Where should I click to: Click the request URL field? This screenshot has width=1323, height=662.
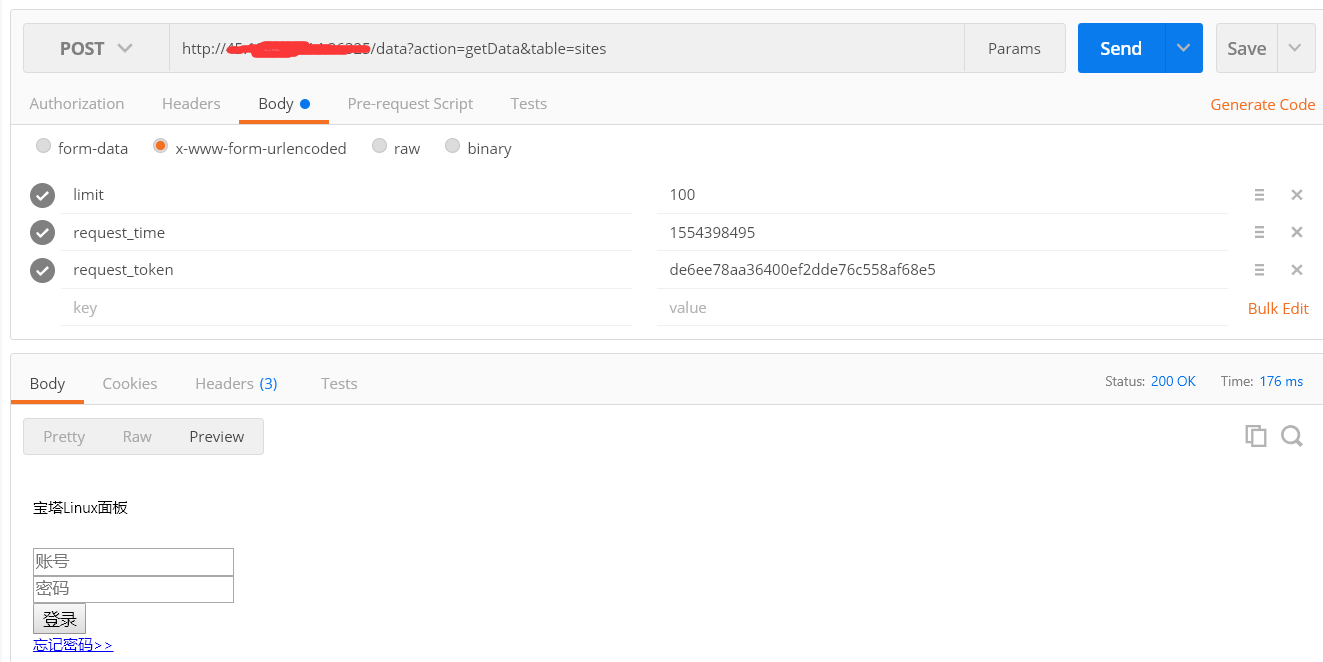click(567, 48)
